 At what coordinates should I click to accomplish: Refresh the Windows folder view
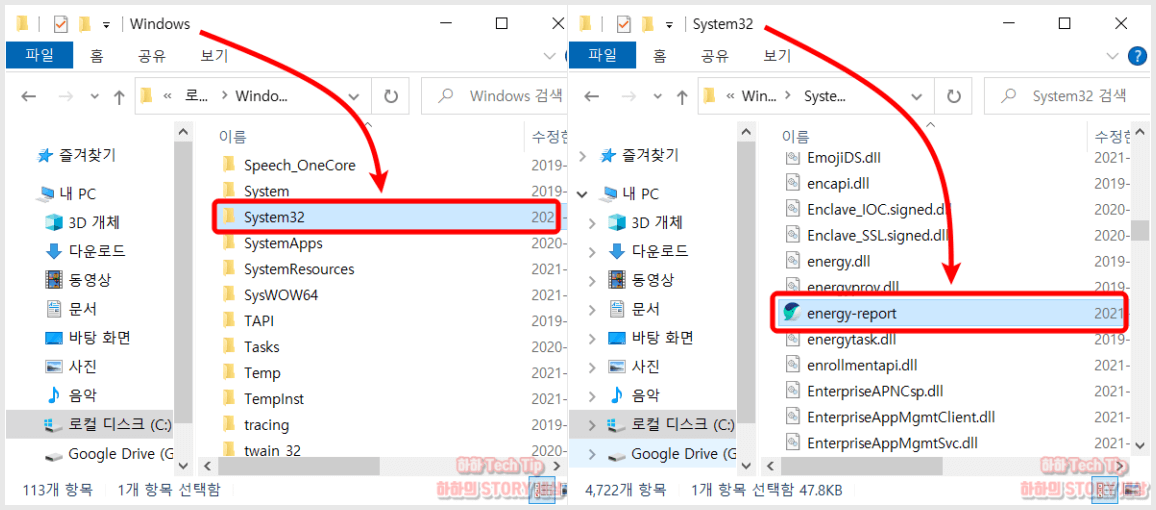coord(391,96)
